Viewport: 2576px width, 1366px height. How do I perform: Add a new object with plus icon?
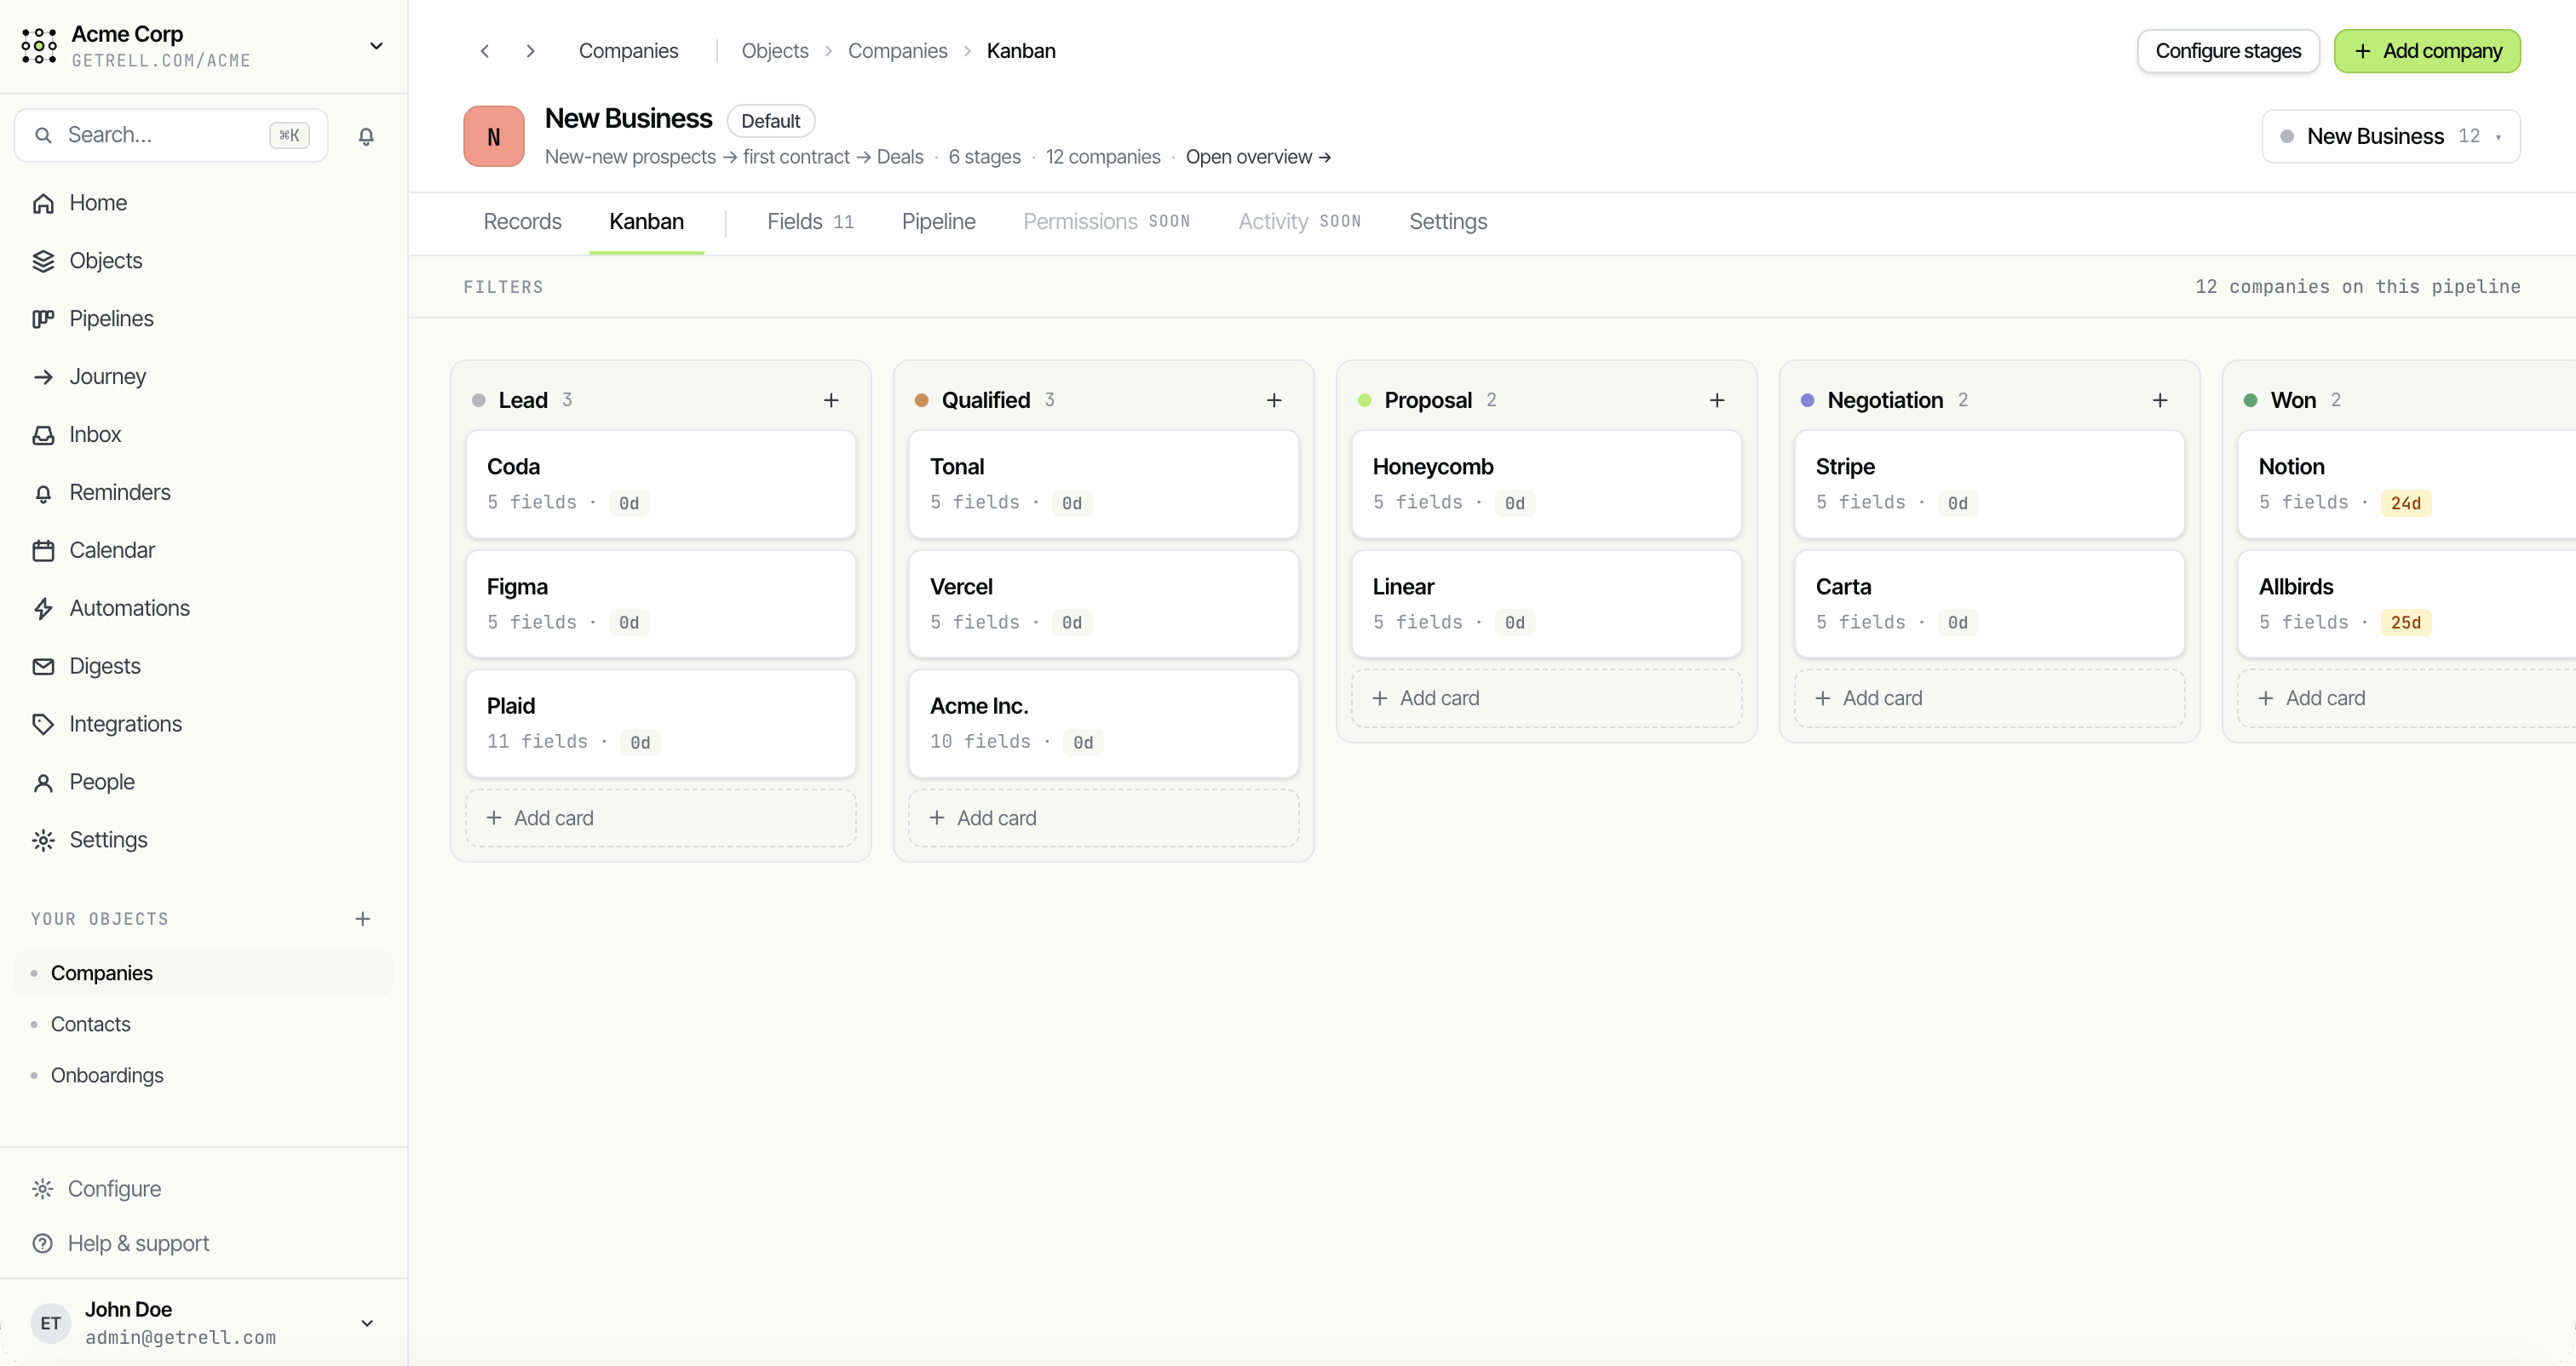(x=363, y=919)
